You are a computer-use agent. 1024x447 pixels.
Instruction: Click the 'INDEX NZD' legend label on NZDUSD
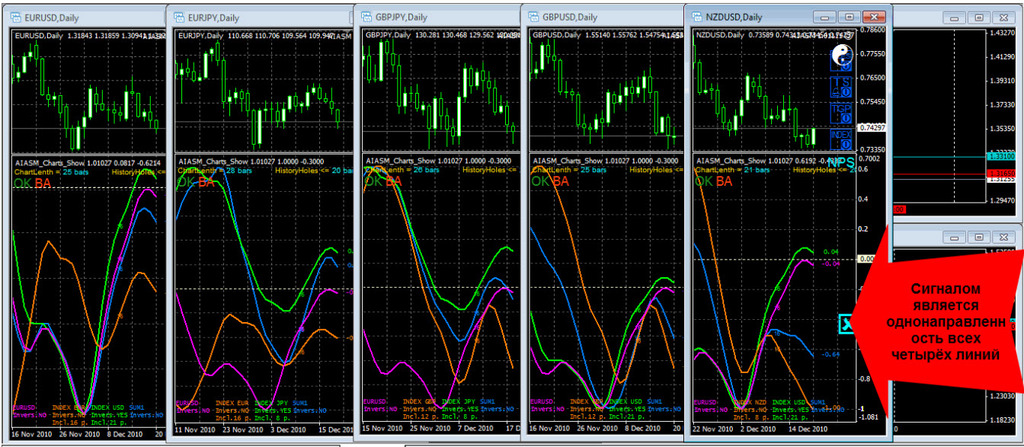[x=750, y=401]
